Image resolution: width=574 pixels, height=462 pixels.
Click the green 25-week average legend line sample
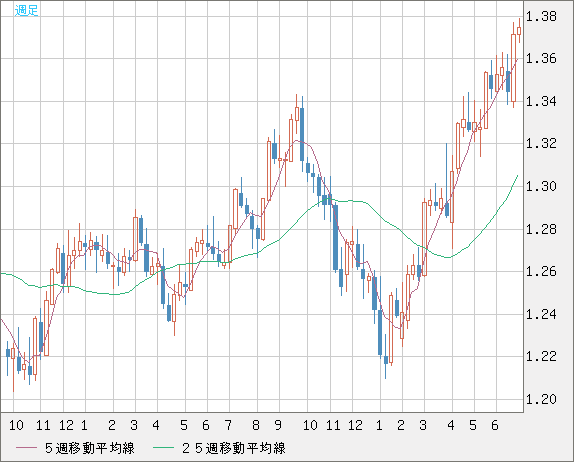click(163, 448)
